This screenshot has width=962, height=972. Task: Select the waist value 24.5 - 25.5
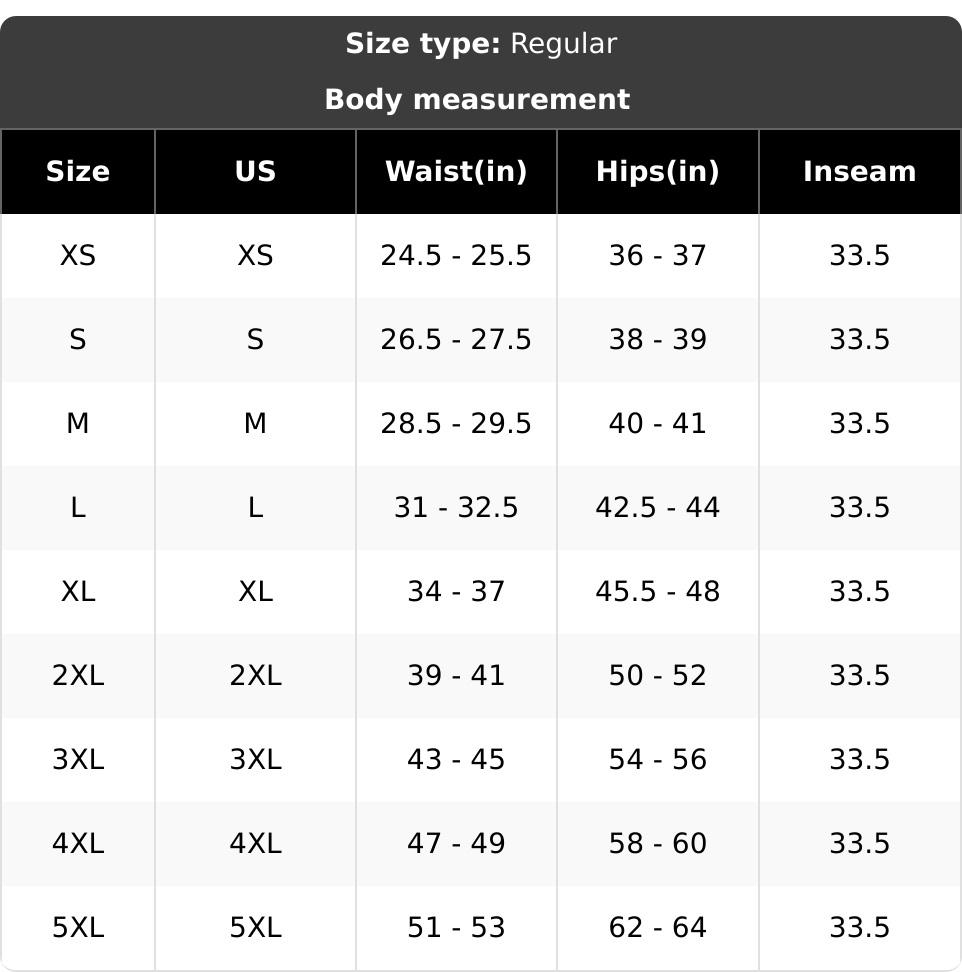[456, 256]
